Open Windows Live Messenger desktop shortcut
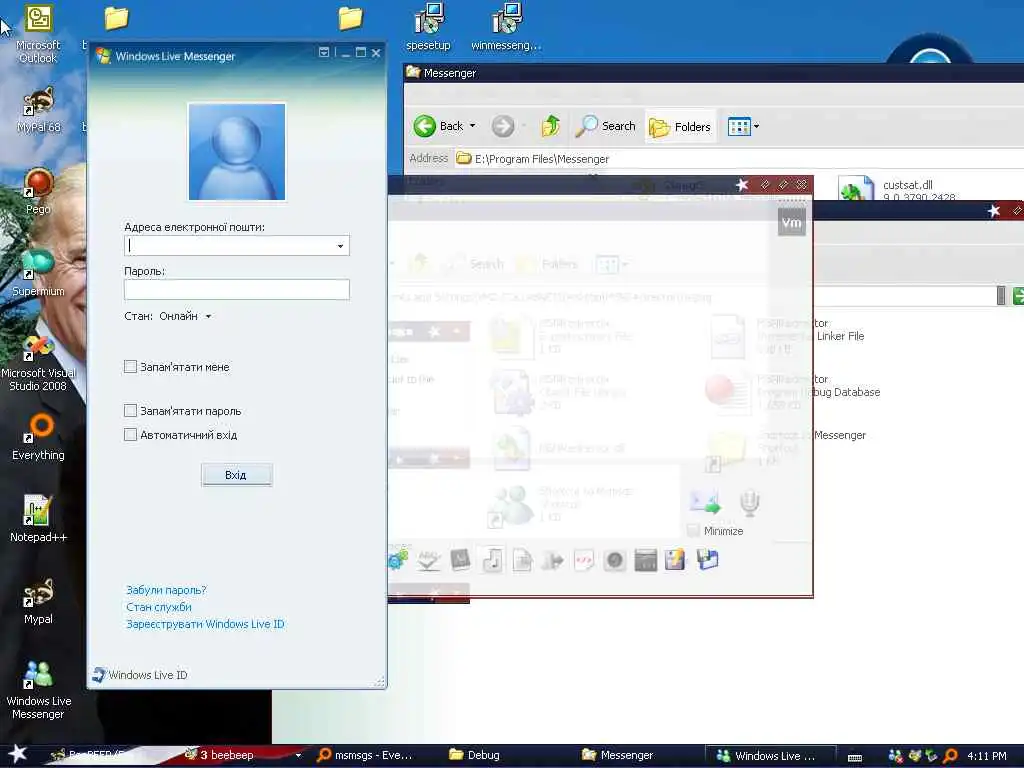 pyautogui.click(x=38, y=690)
